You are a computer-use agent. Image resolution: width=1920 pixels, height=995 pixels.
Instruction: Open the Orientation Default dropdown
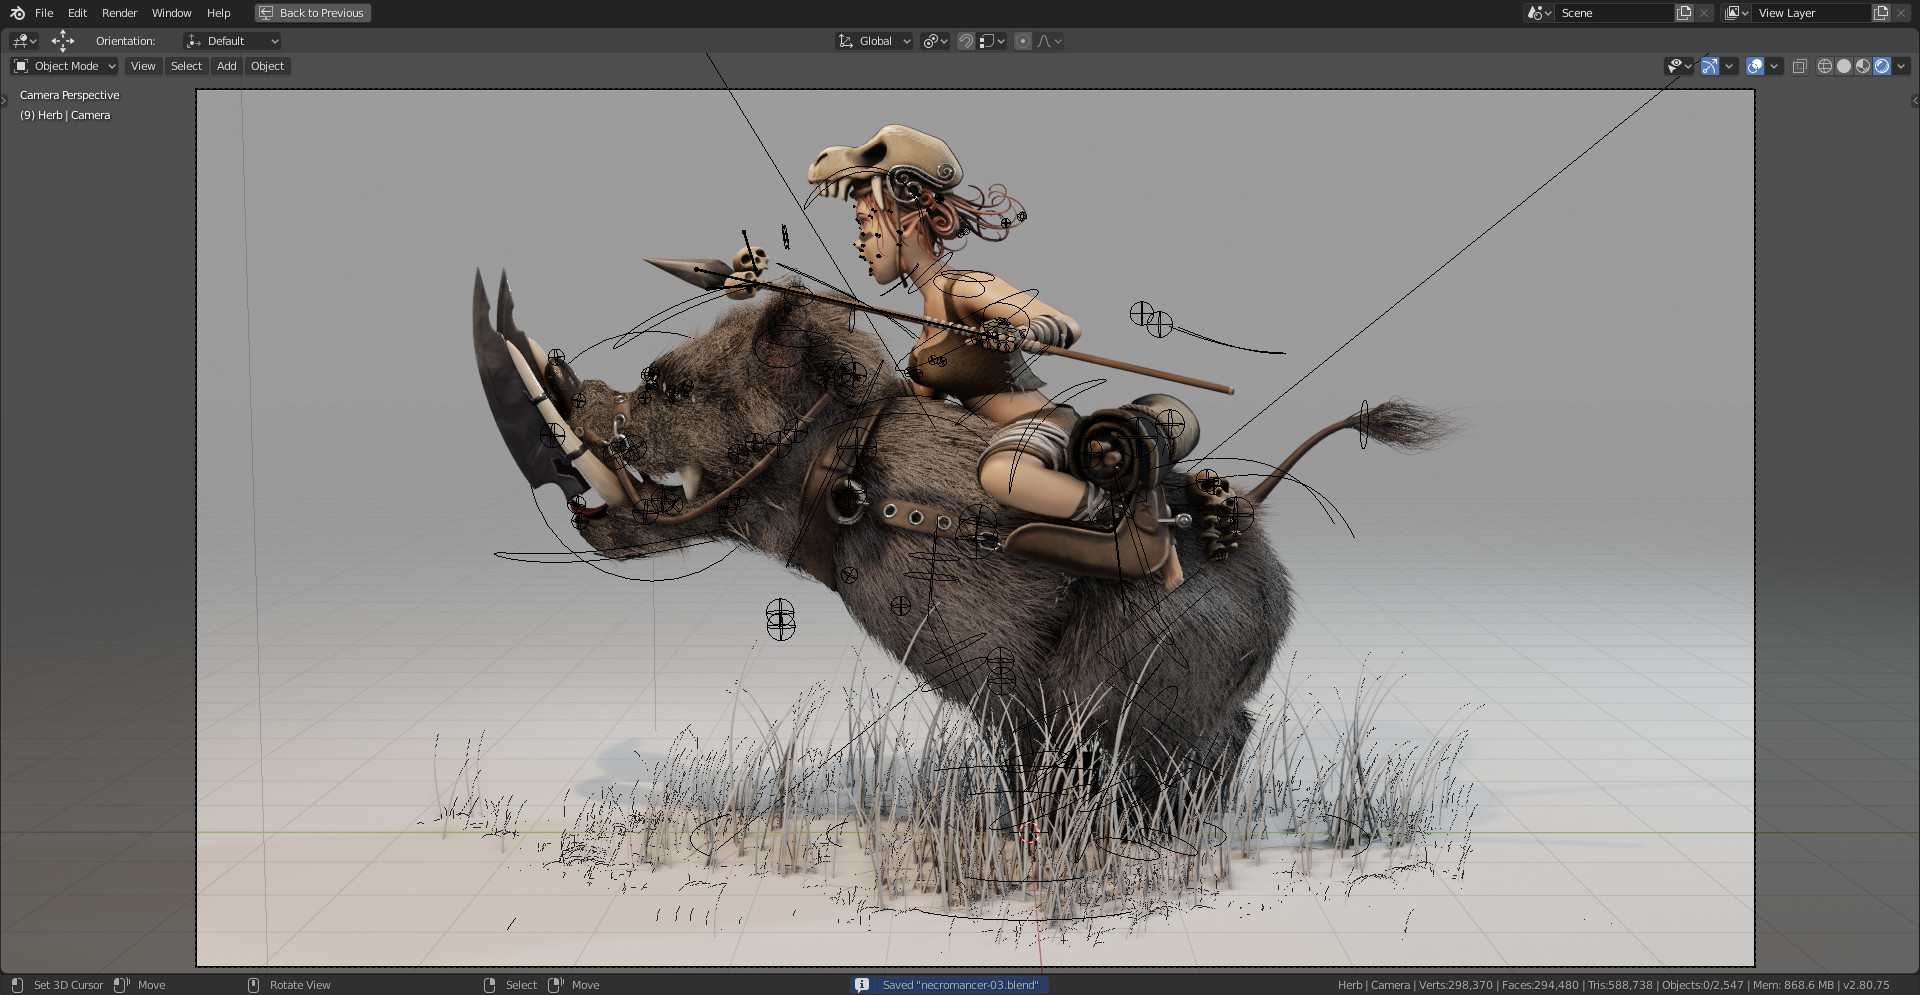tap(232, 41)
